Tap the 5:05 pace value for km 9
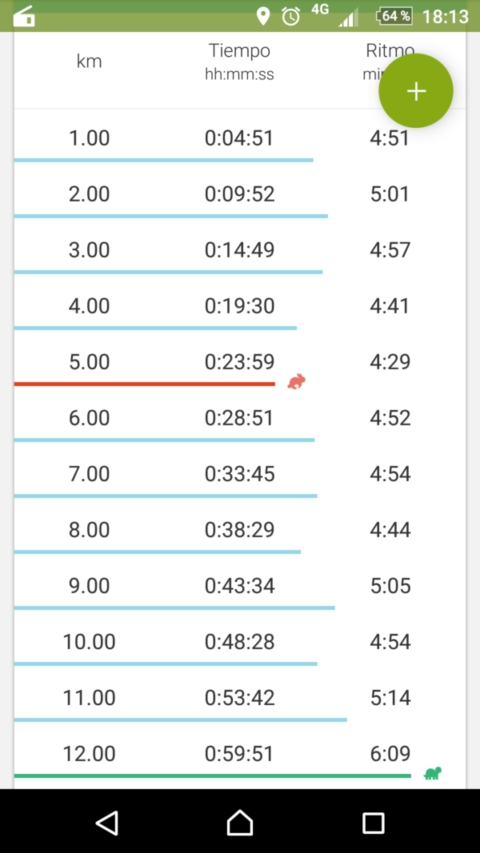The height and width of the screenshot is (853, 480). [x=390, y=586]
